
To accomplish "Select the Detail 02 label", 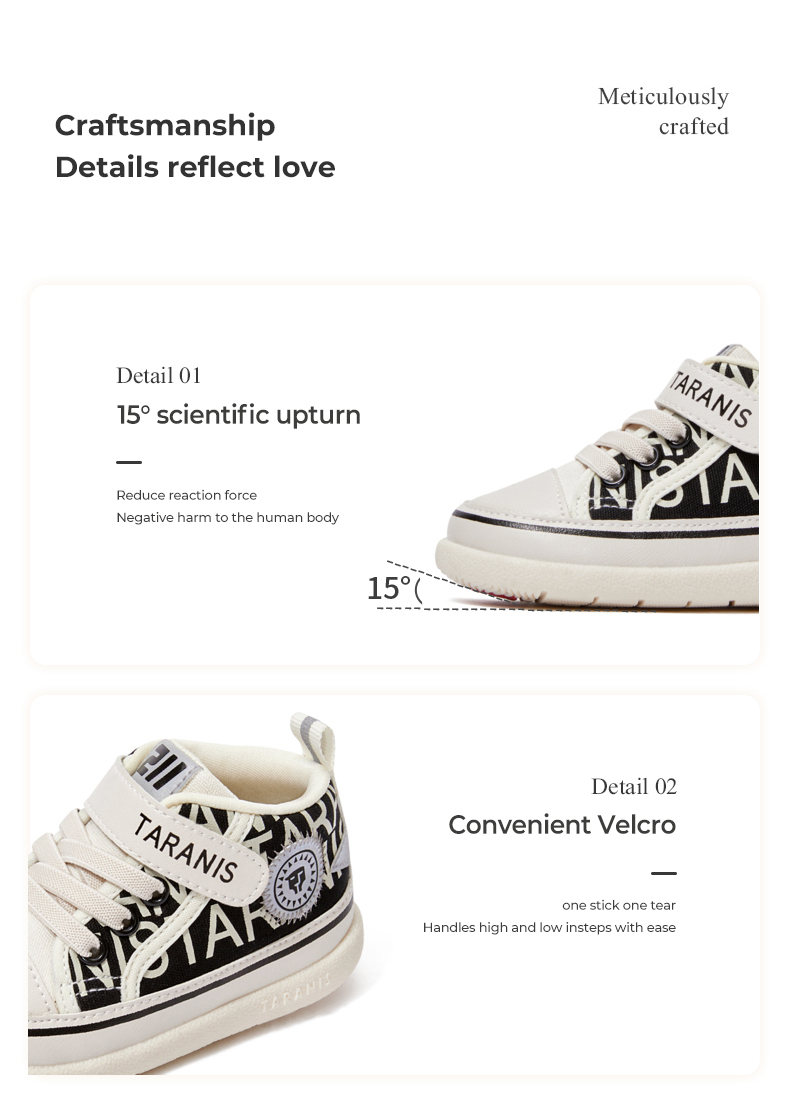I will (x=634, y=787).
